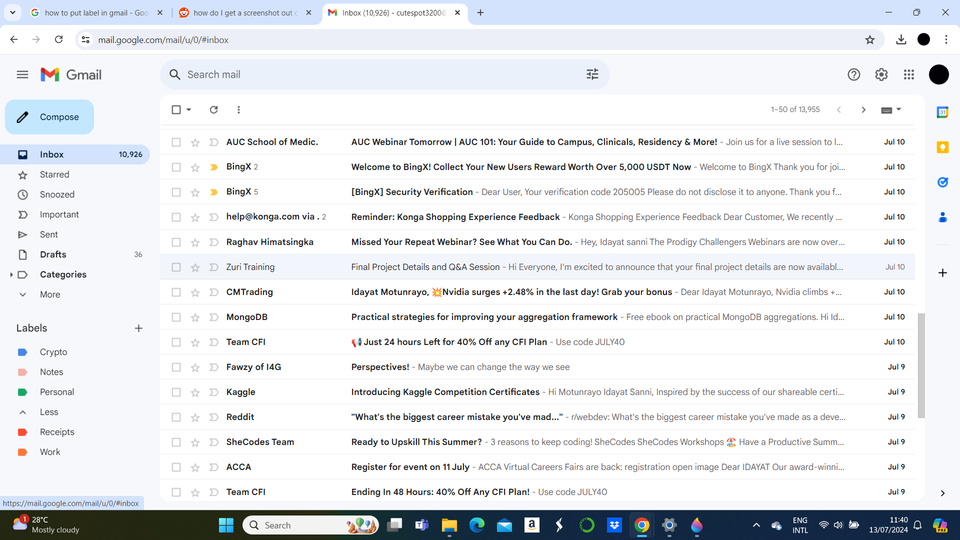Open Contacts side panel icon

[x=943, y=217]
